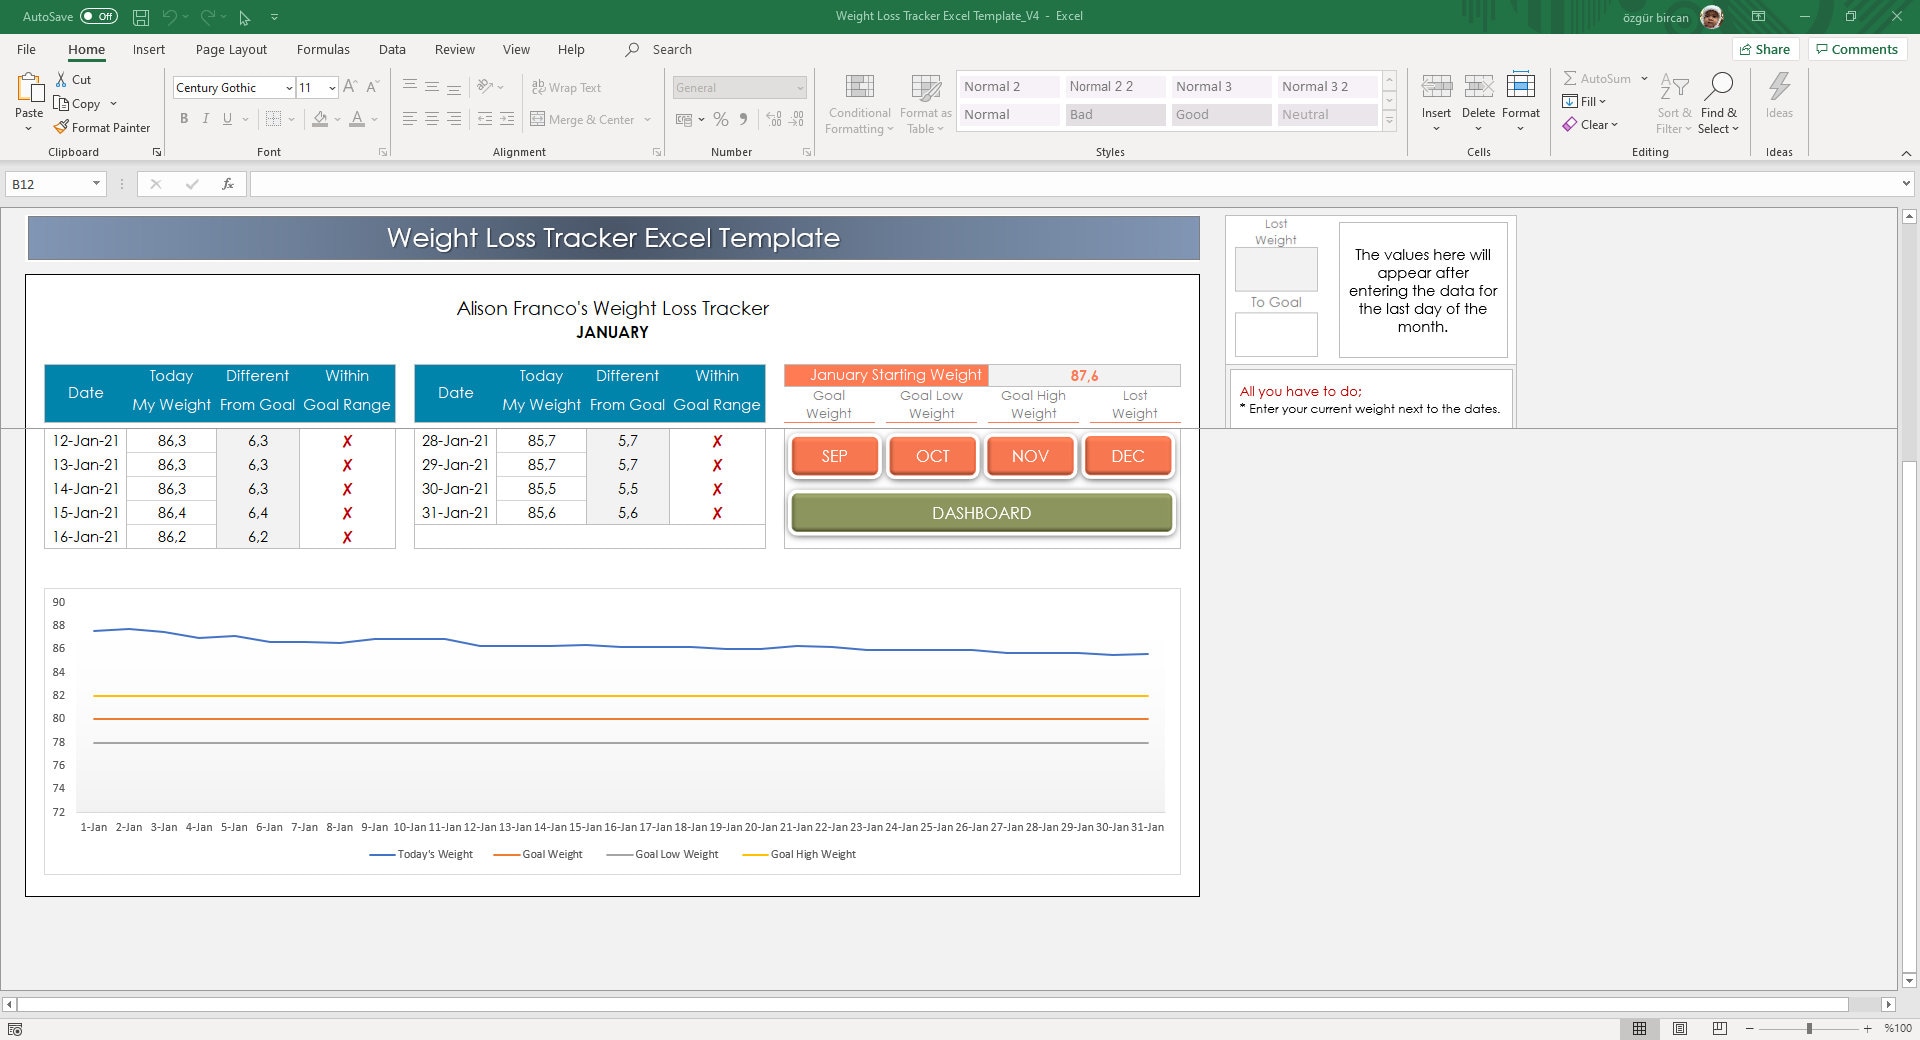Adjust the zoom slider
The width and height of the screenshot is (1920, 1040).
(x=1809, y=1028)
